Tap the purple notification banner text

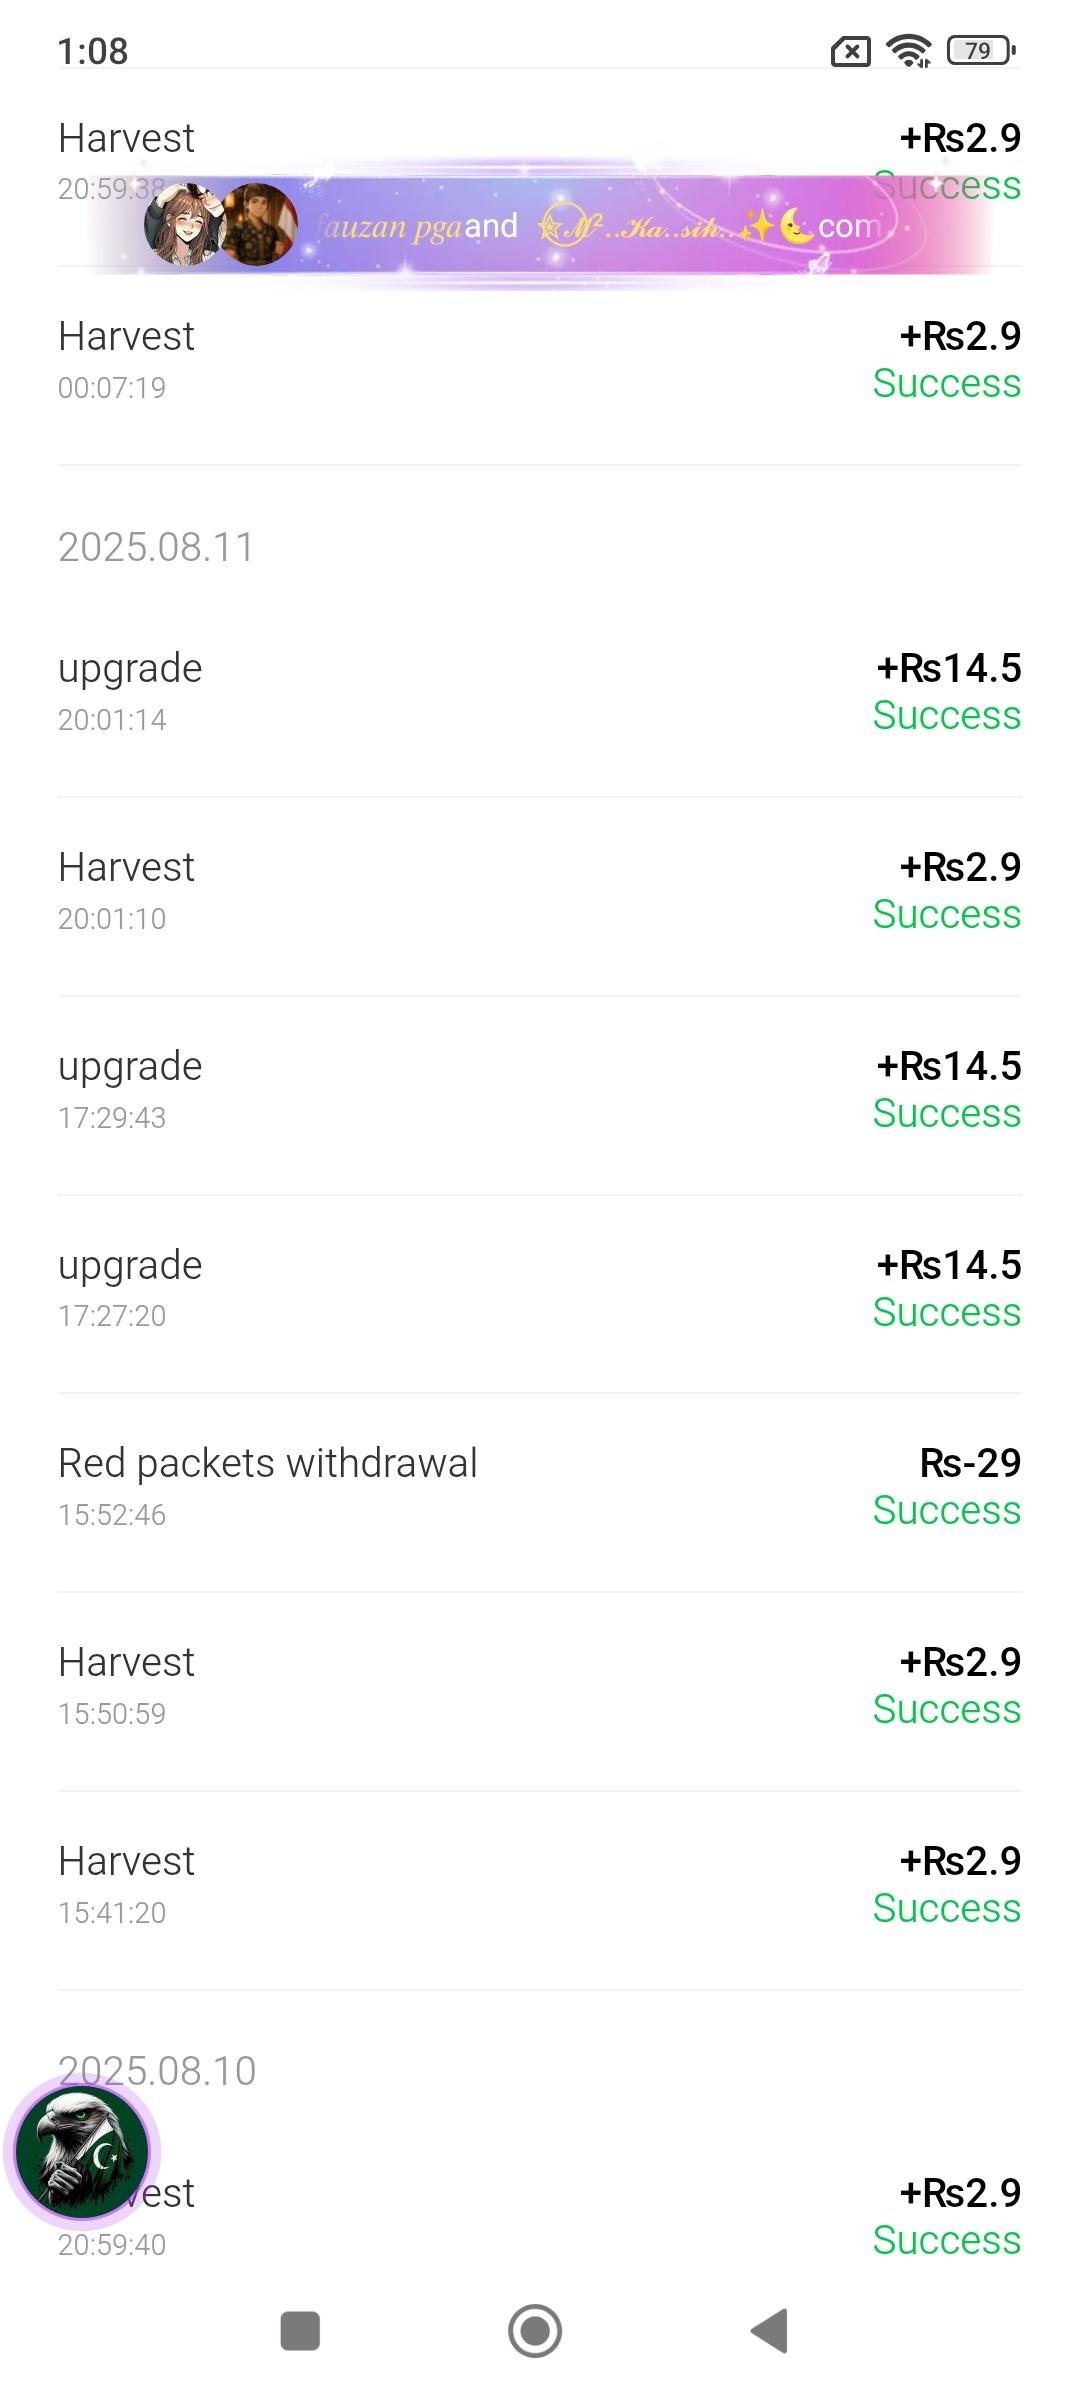point(600,227)
